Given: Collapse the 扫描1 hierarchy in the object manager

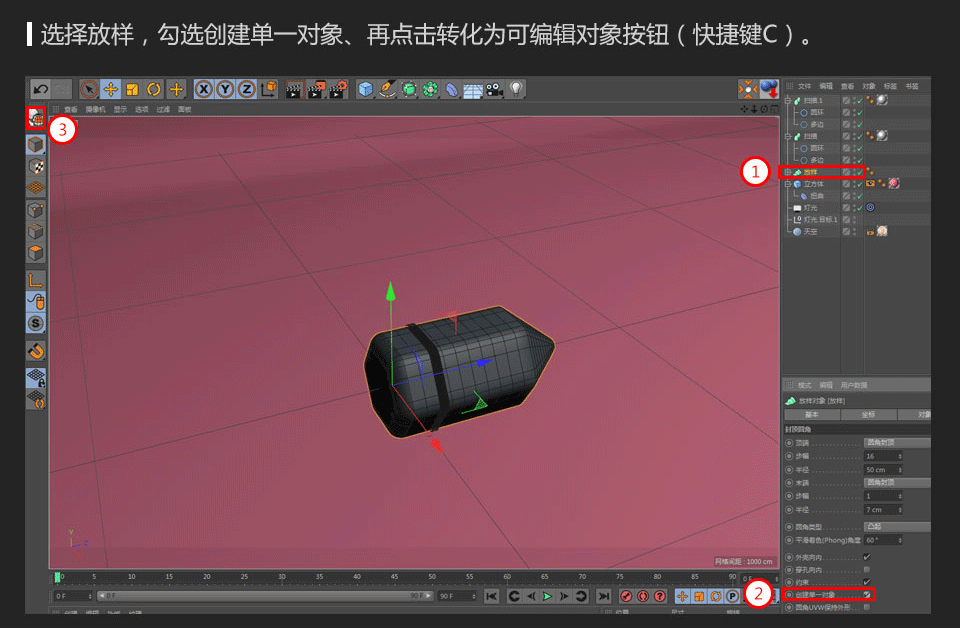Looking at the screenshot, I should (787, 100).
